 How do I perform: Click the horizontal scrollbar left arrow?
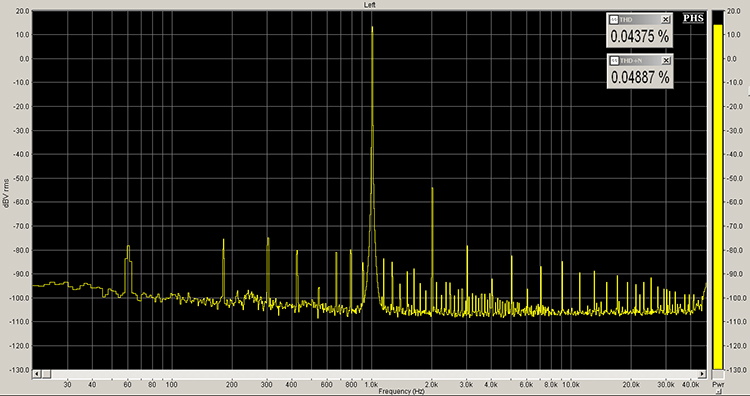(x=36, y=374)
